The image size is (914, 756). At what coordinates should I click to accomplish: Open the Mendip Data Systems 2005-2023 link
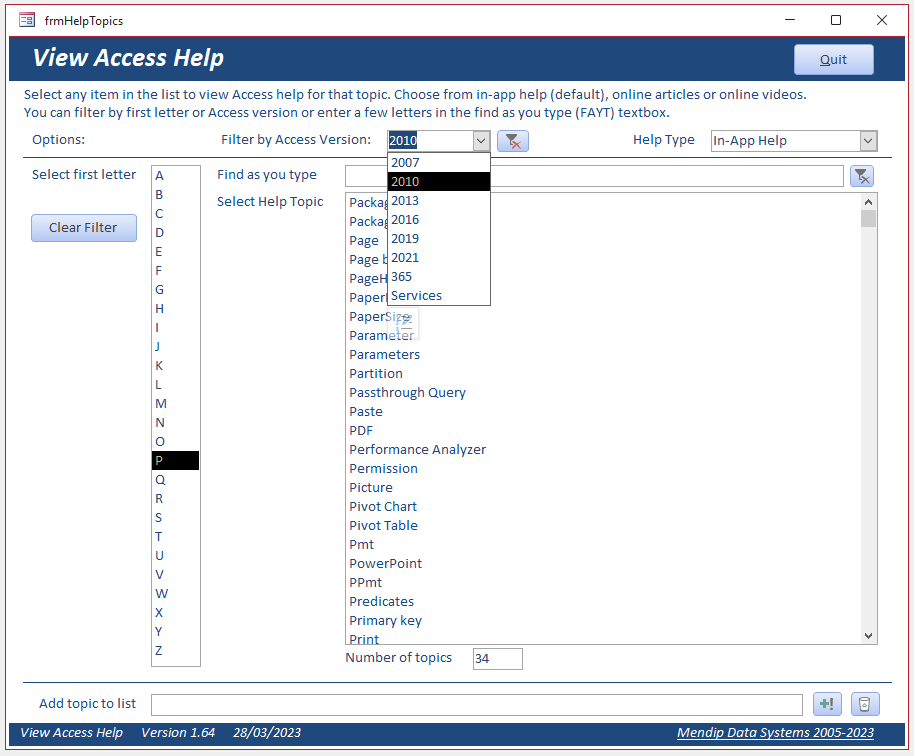tap(775, 733)
